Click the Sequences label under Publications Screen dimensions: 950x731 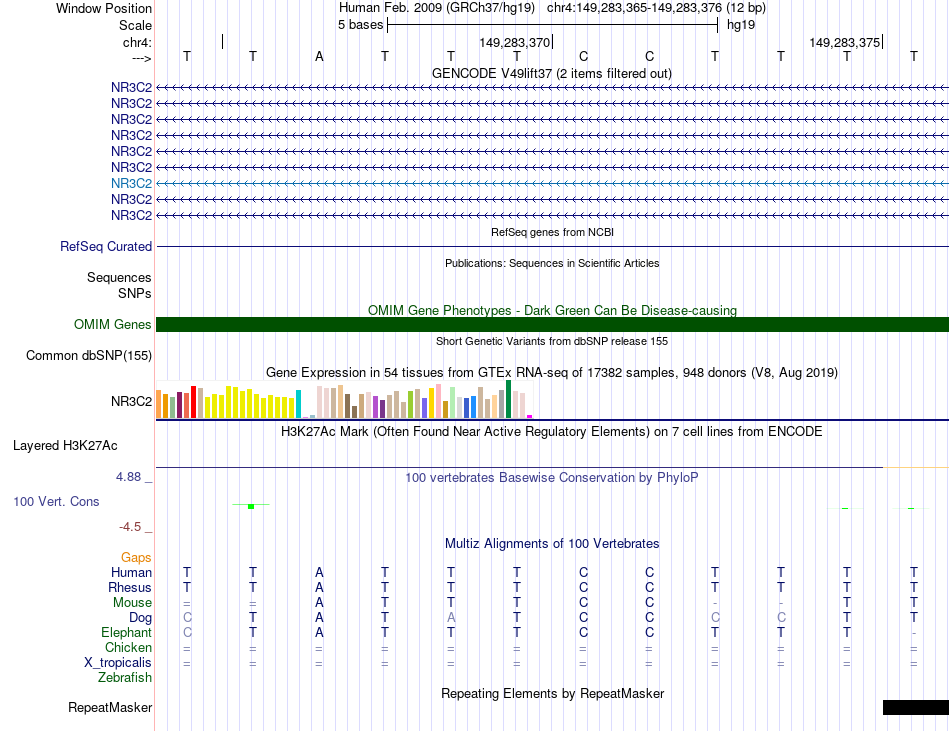tap(119, 277)
